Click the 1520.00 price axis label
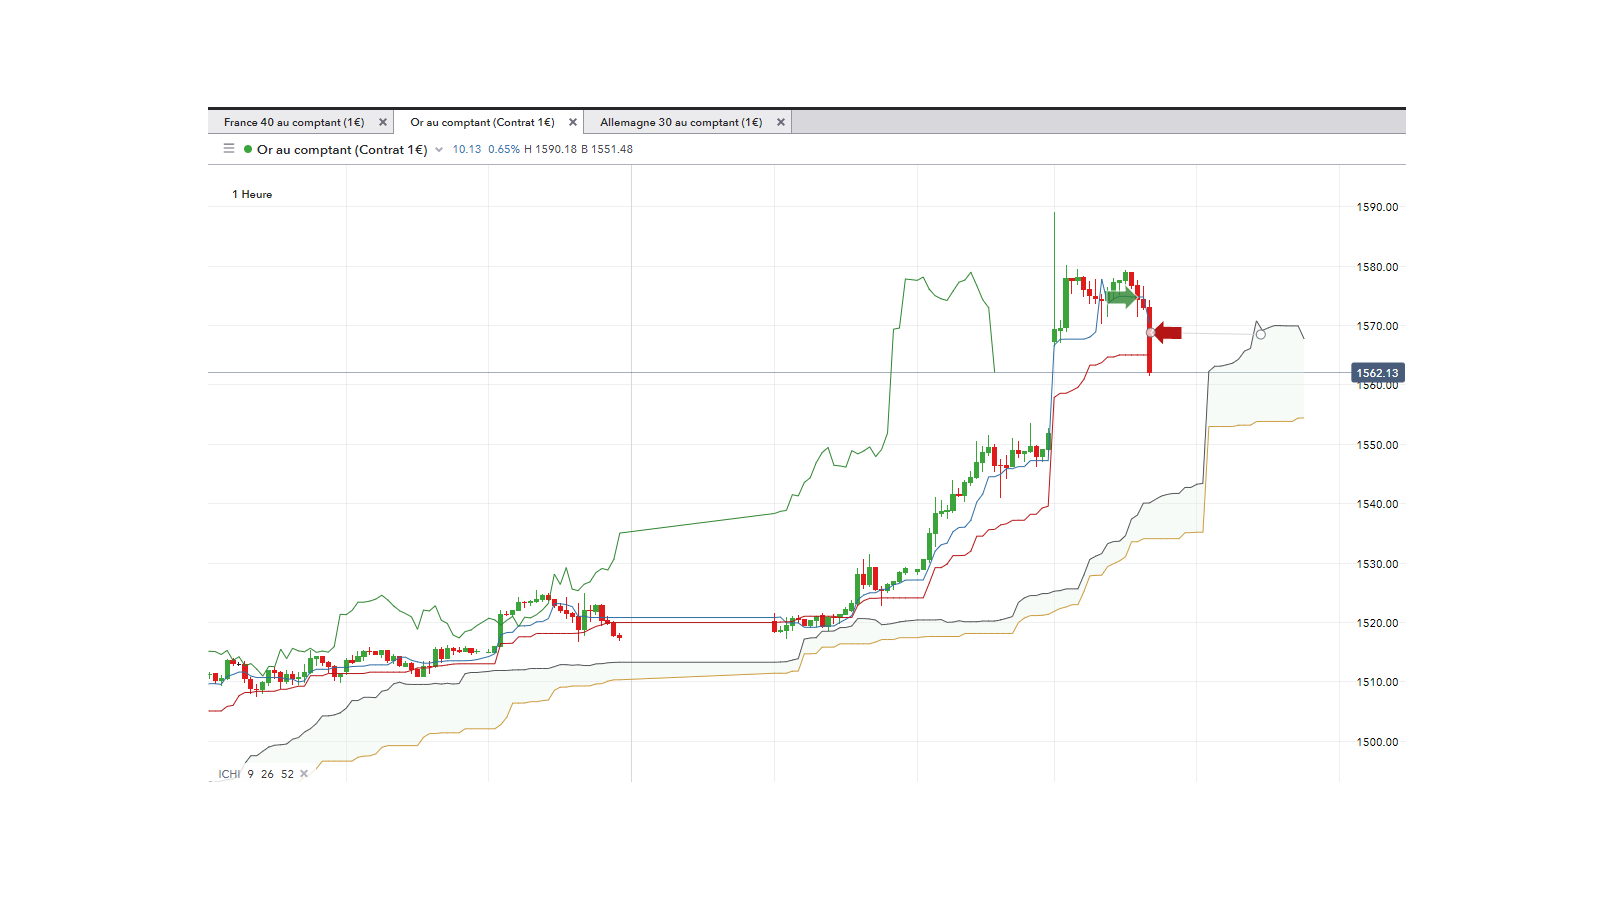 tap(1377, 624)
